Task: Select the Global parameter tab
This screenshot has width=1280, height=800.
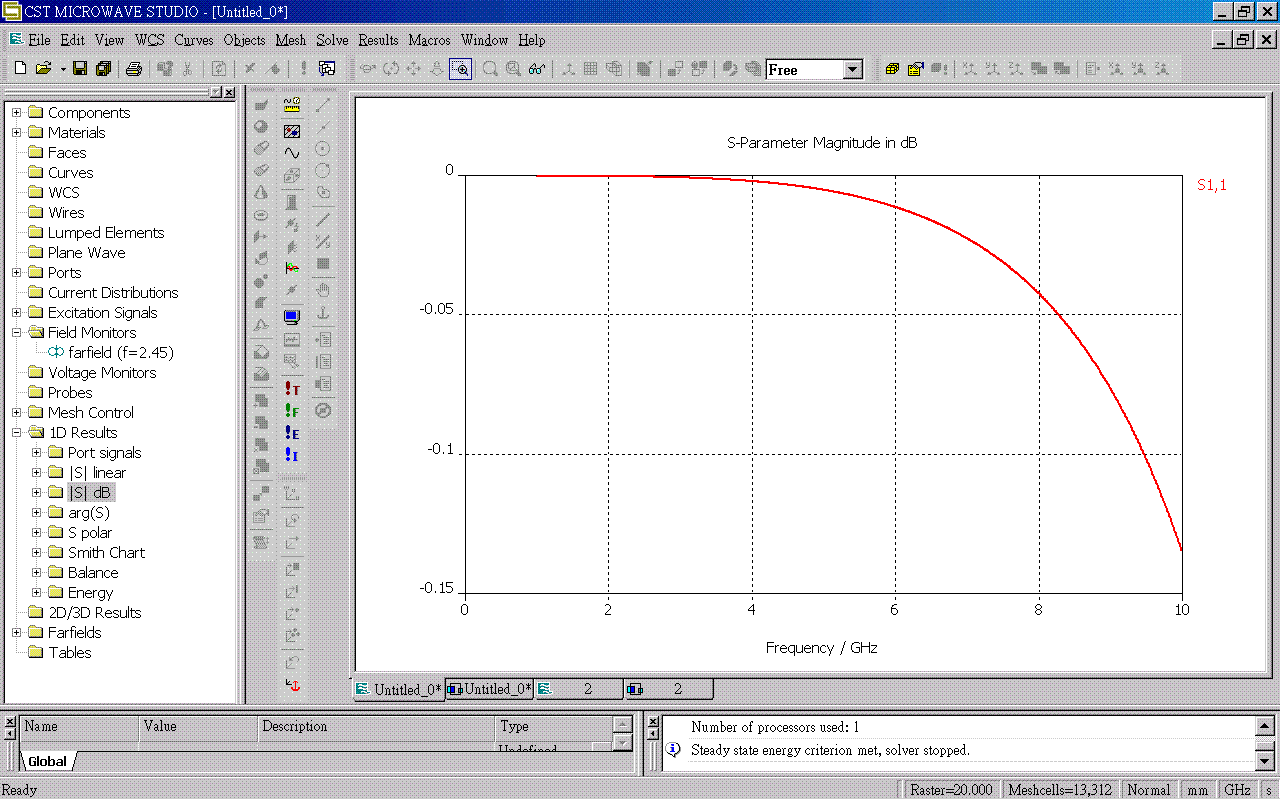Action: (x=47, y=761)
